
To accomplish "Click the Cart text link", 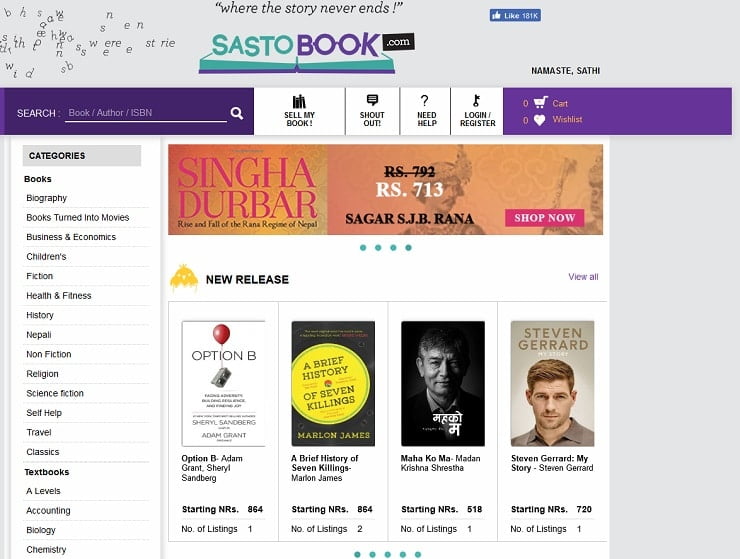I will (560, 103).
